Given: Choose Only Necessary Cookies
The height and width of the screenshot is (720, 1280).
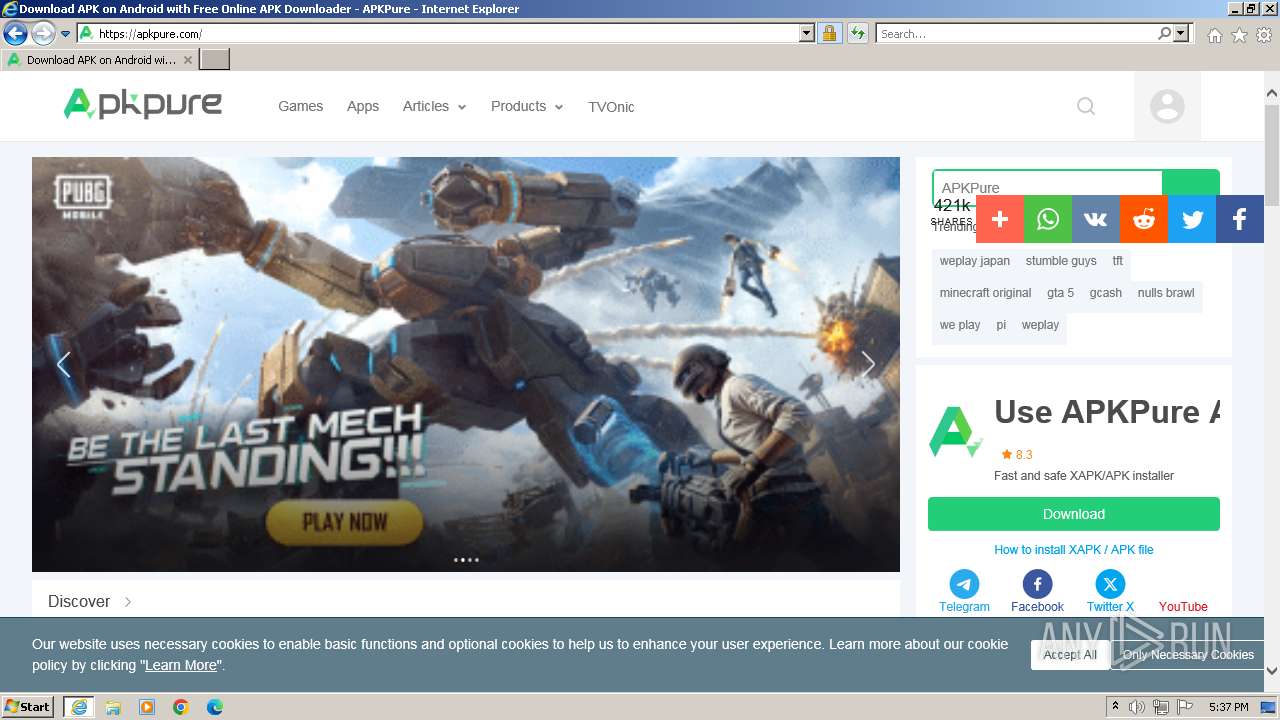Looking at the screenshot, I should 1188,655.
